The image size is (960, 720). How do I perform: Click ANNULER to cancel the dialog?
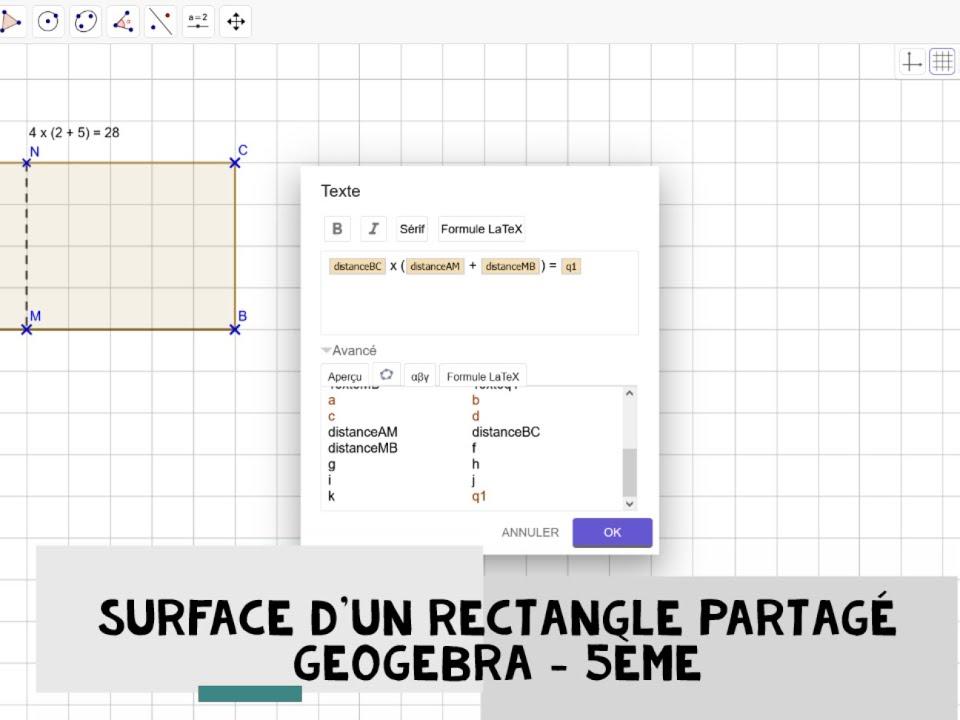pyautogui.click(x=529, y=532)
